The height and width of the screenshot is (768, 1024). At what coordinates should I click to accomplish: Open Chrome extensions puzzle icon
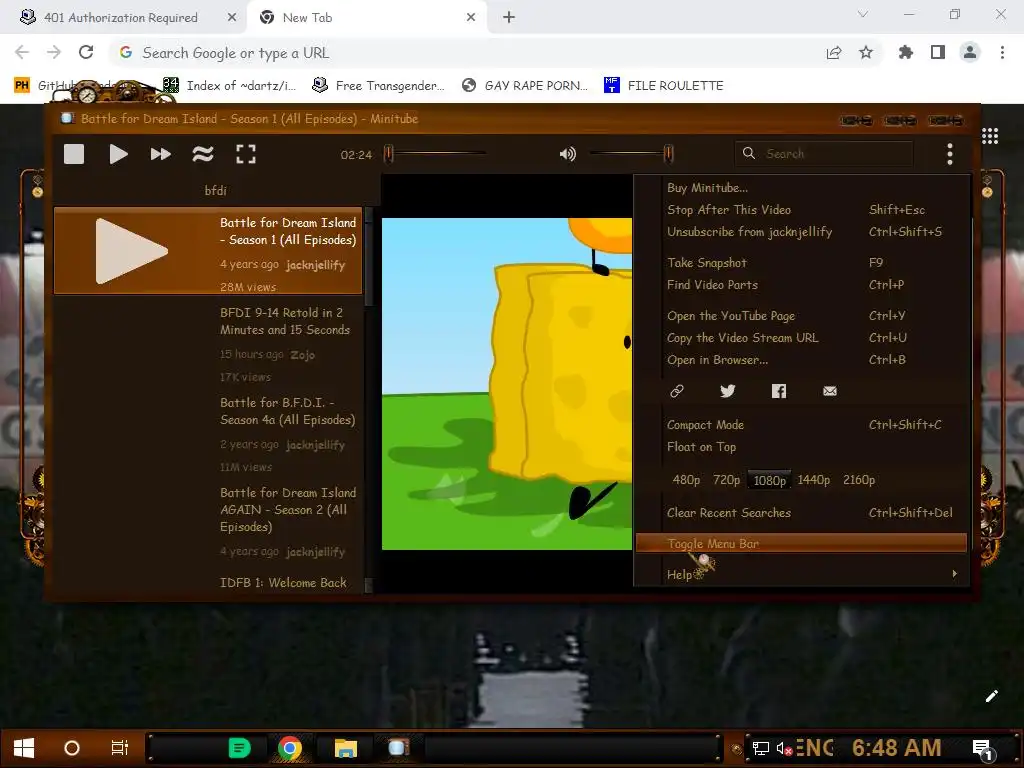[906, 52]
